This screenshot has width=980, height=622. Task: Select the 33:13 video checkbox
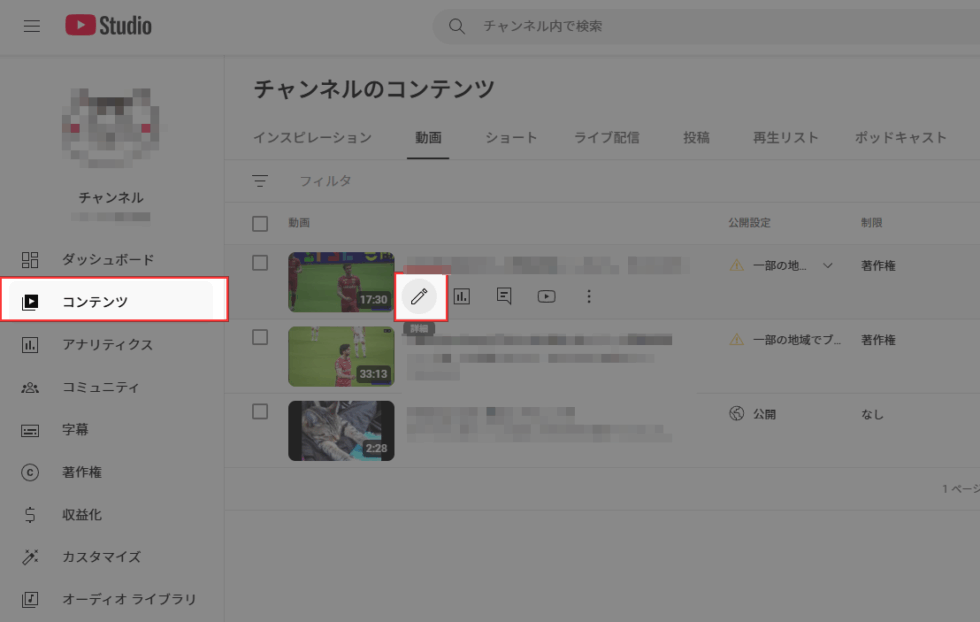[260, 337]
